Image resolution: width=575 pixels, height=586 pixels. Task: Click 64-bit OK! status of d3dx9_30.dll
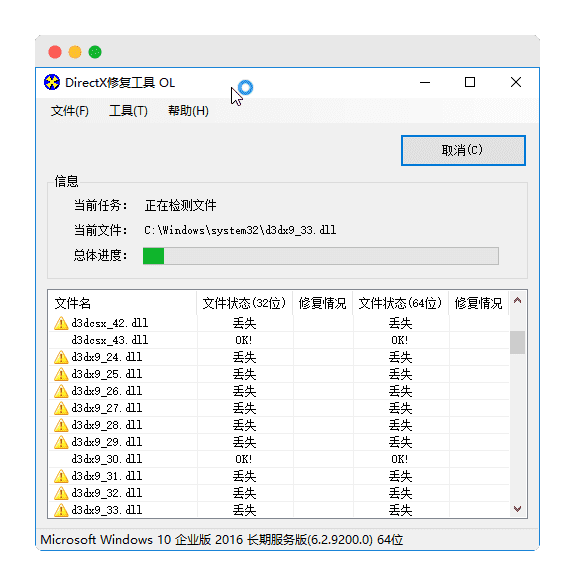pyautogui.click(x=400, y=459)
